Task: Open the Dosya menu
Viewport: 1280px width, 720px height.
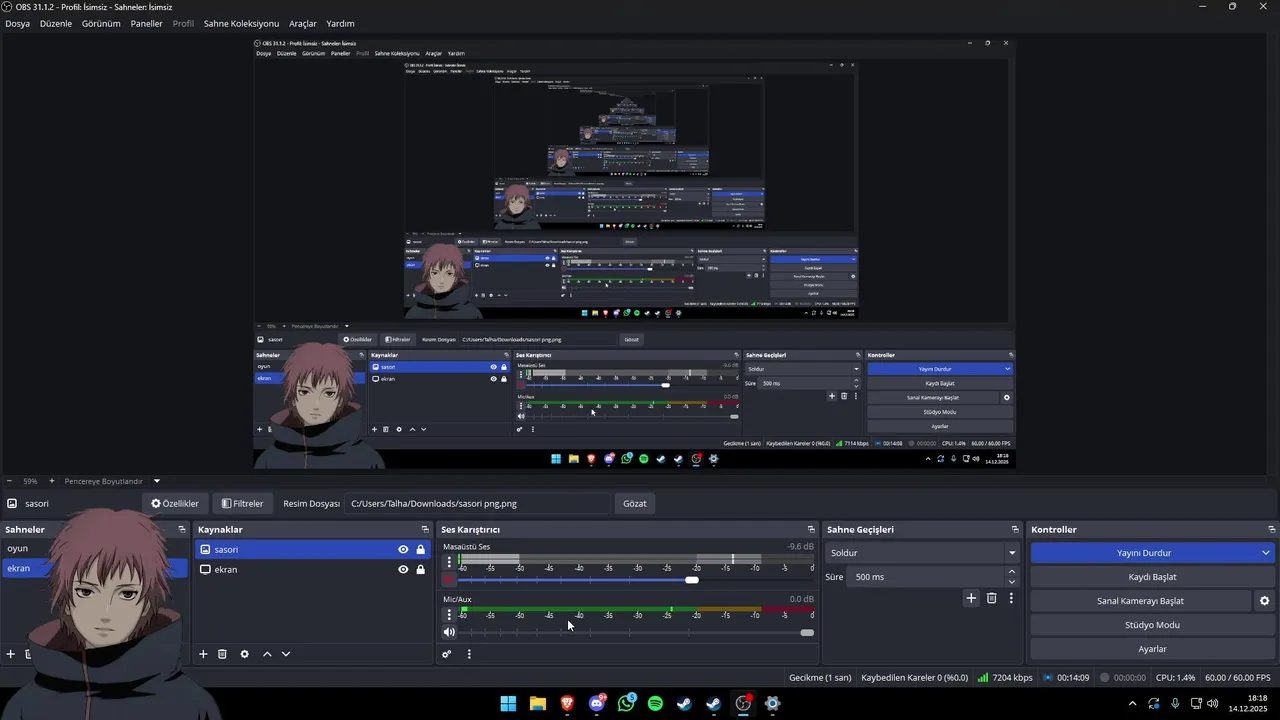Action: coord(17,23)
